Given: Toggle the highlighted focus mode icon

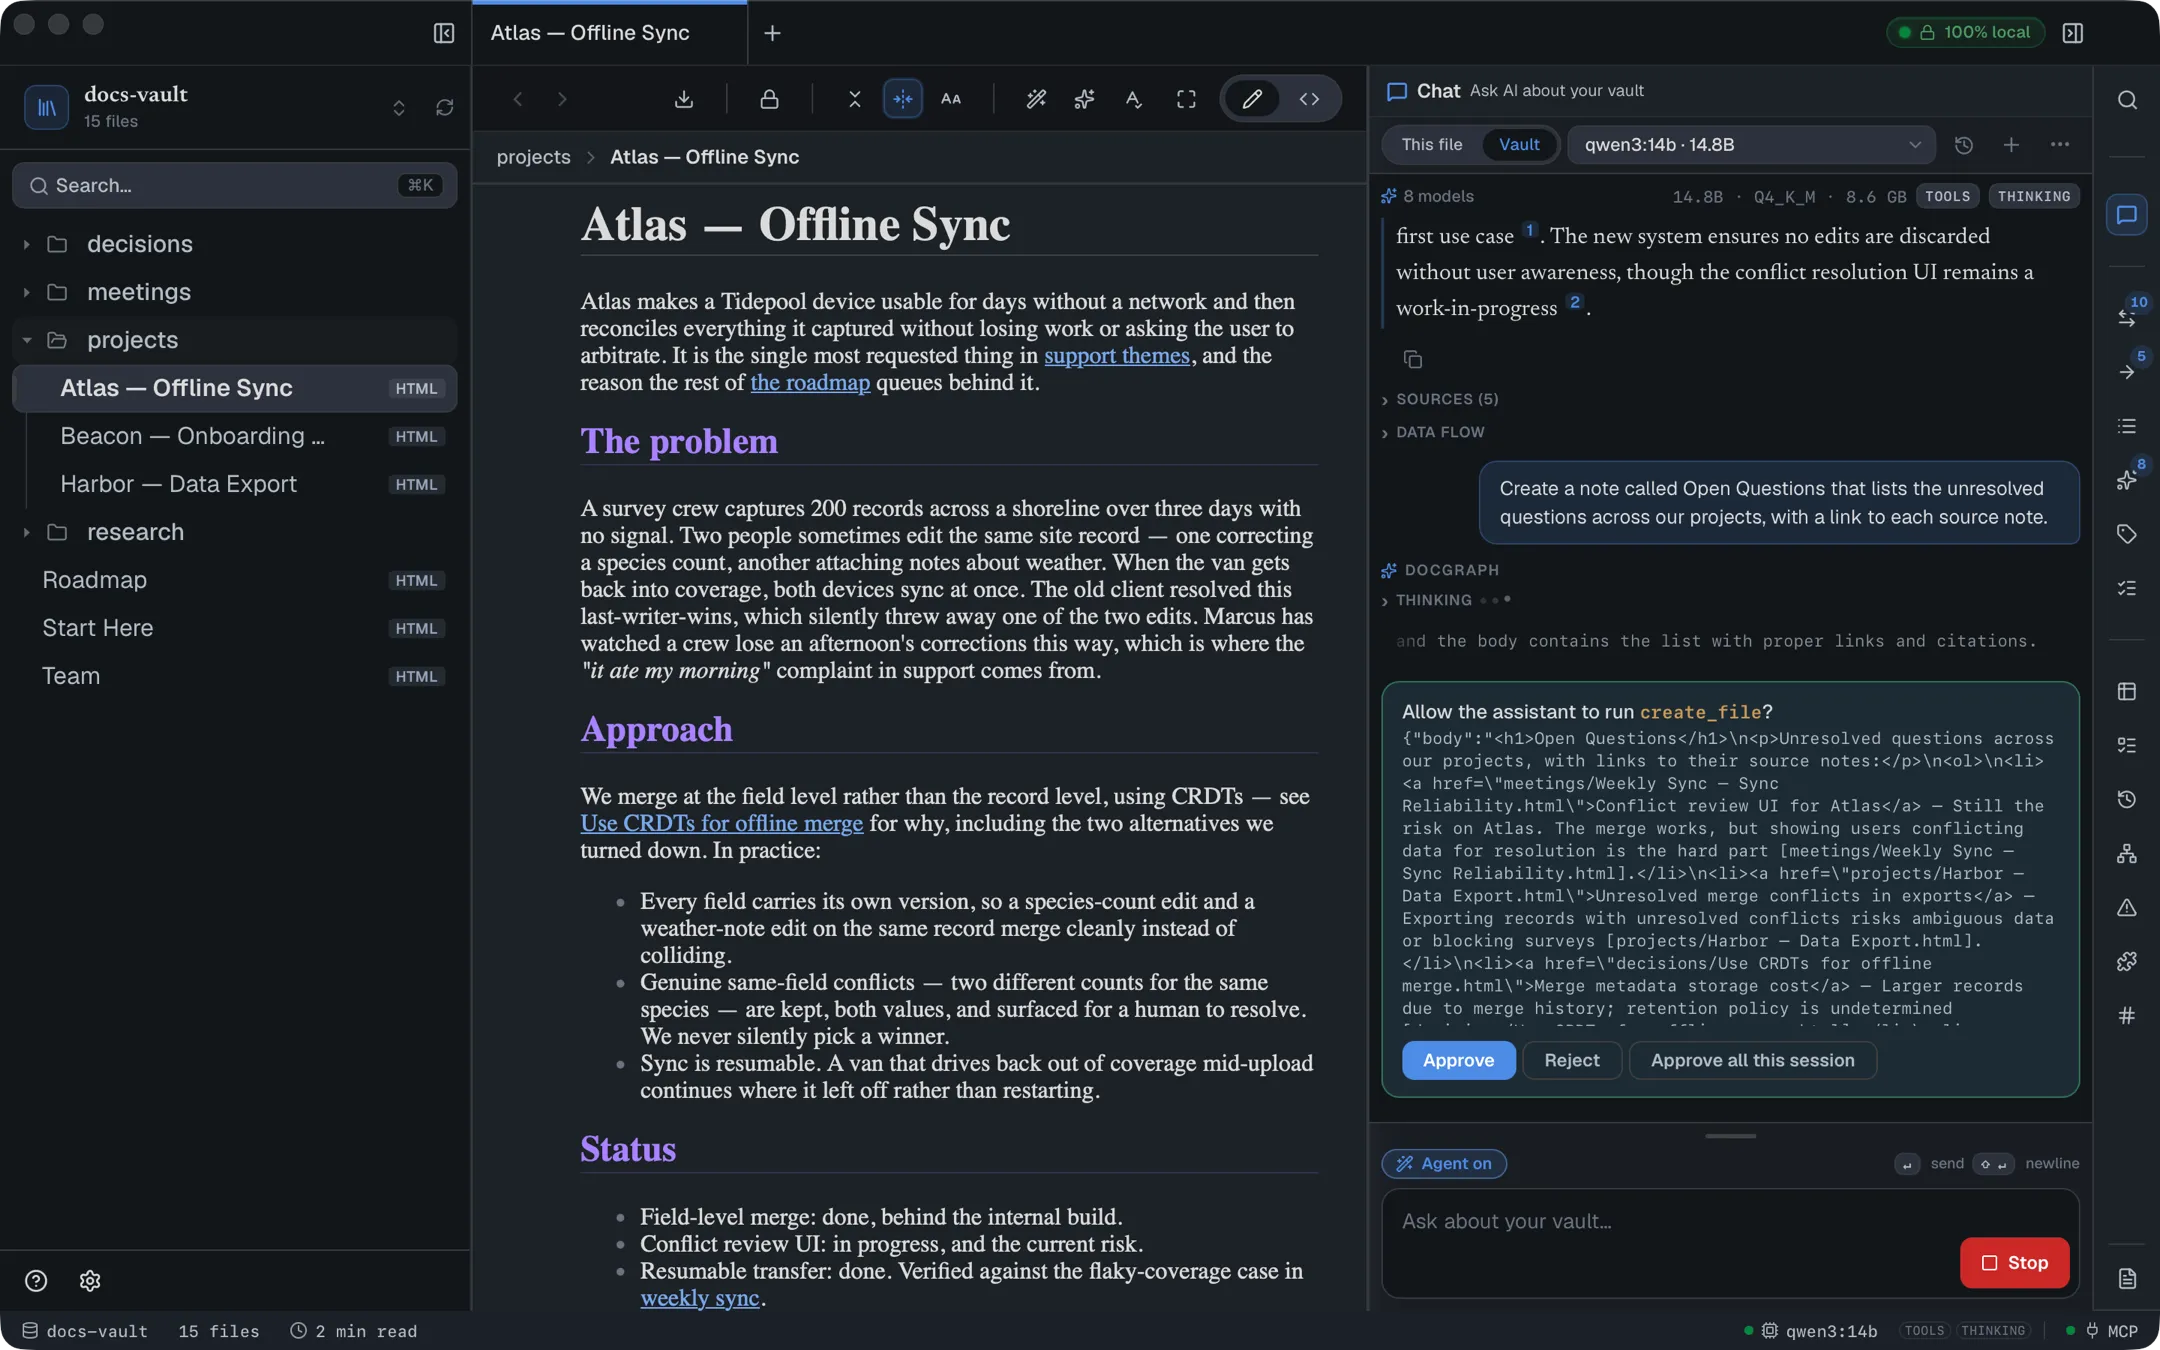Looking at the screenshot, I should (903, 99).
